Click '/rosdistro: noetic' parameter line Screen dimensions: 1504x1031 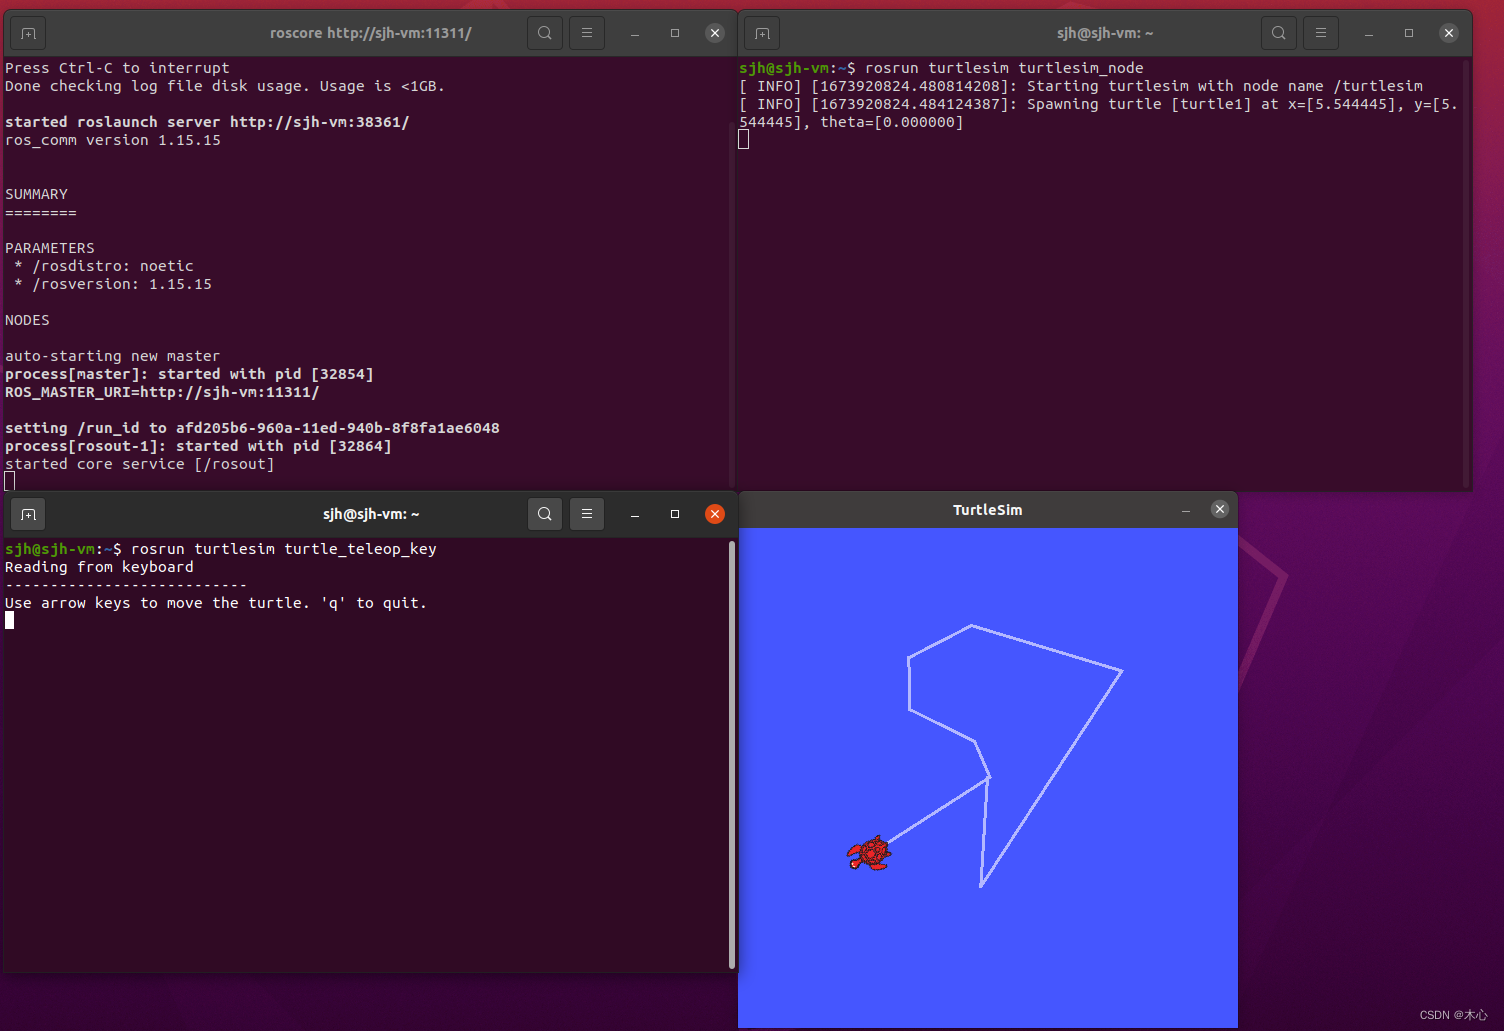(104, 266)
